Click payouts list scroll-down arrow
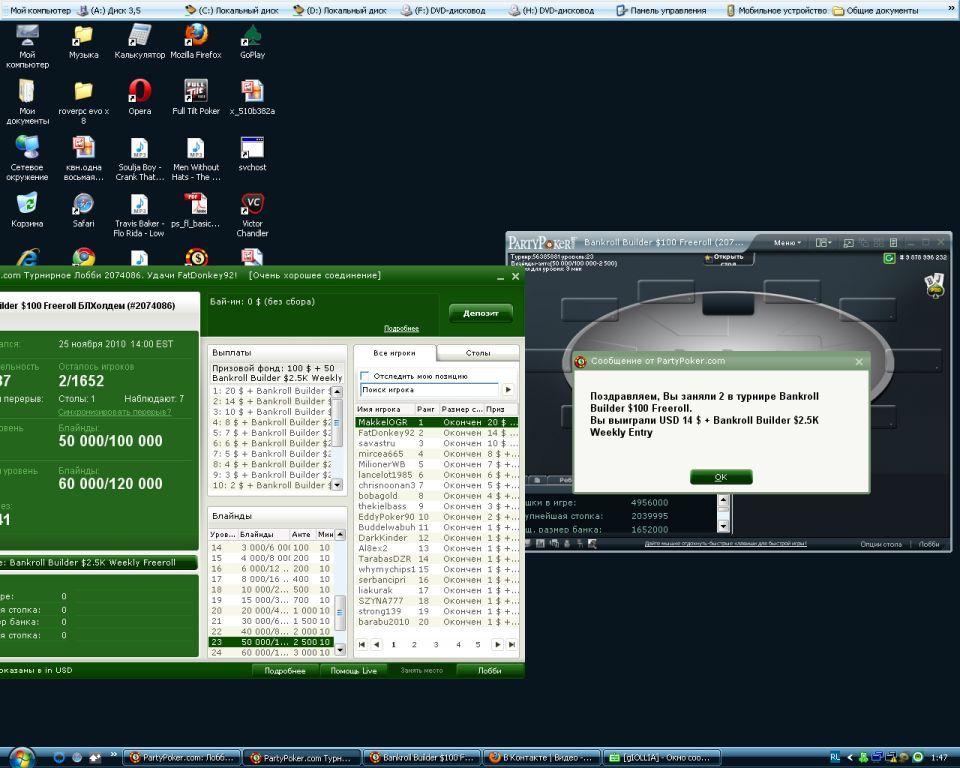The image size is (960, 768). 337,485
